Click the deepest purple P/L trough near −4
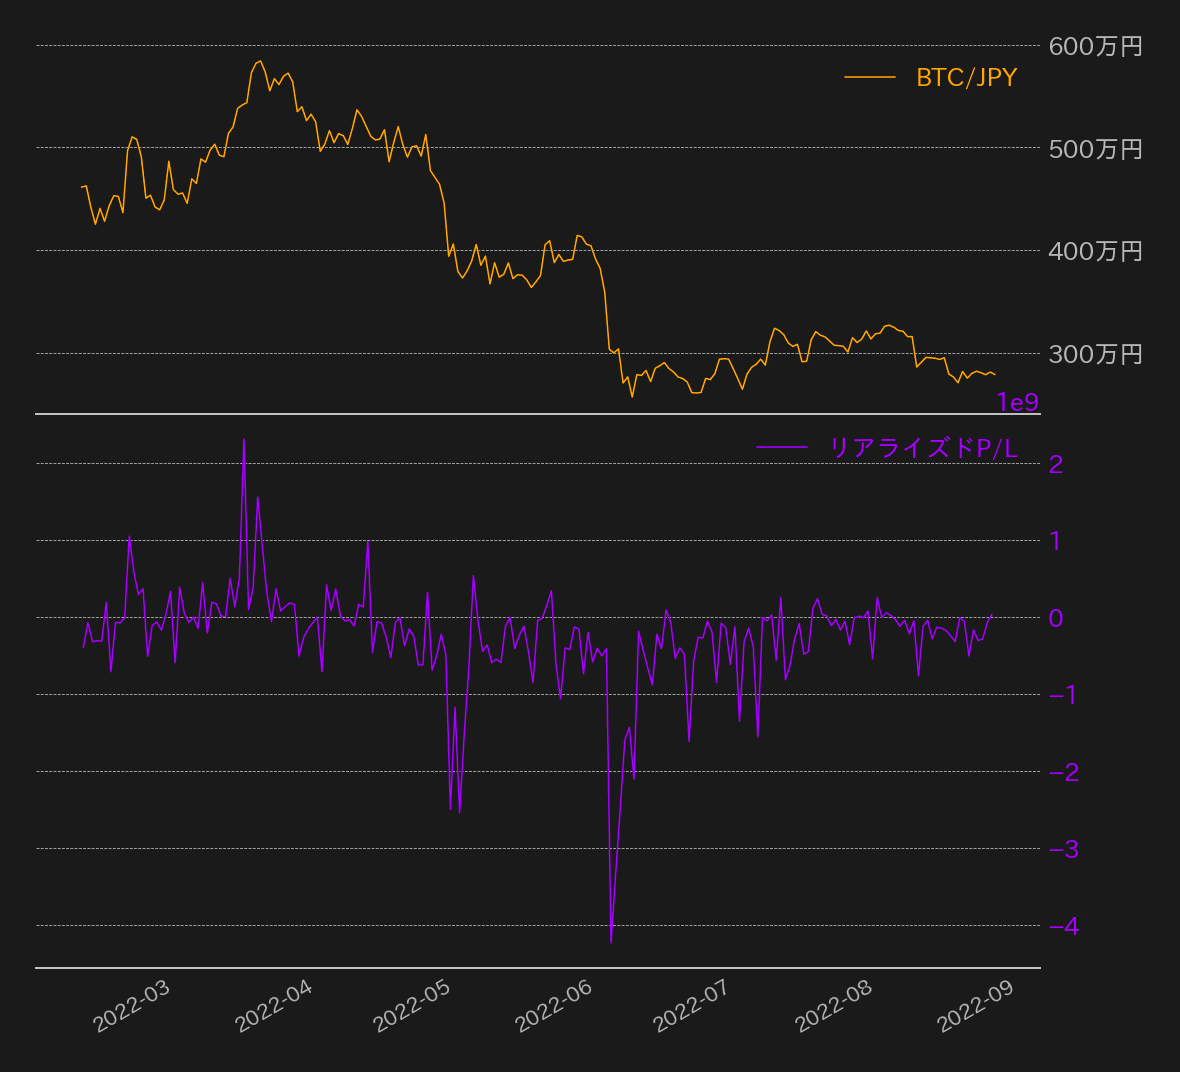The height and width of the screenshot is (1072, 1180). coord(611,940)
